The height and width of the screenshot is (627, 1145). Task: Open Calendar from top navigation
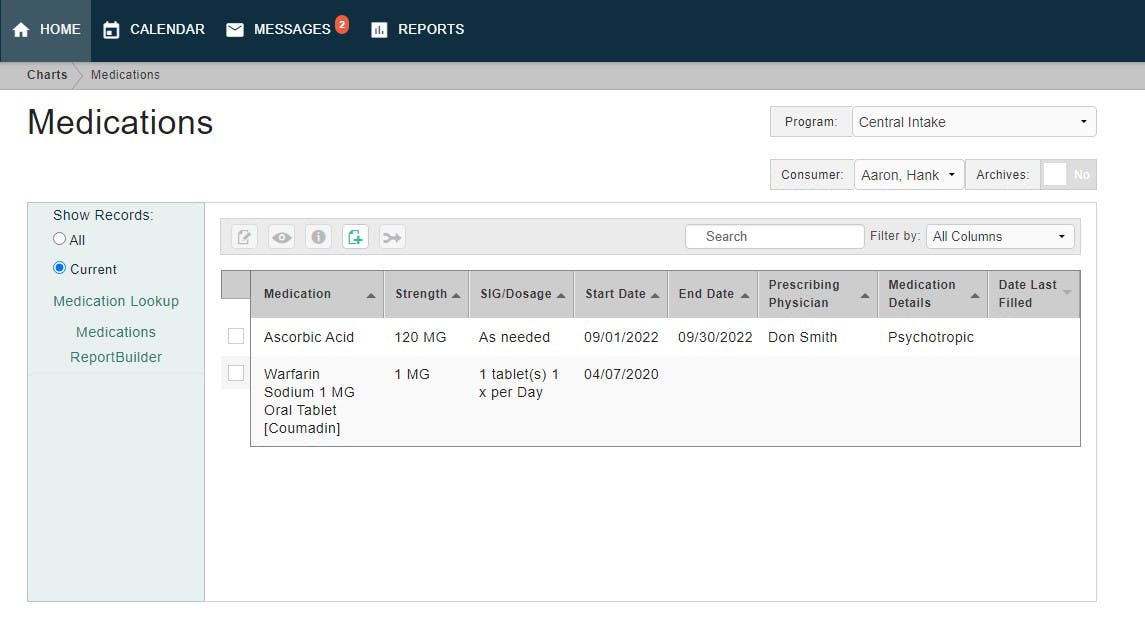coord(154,30)
